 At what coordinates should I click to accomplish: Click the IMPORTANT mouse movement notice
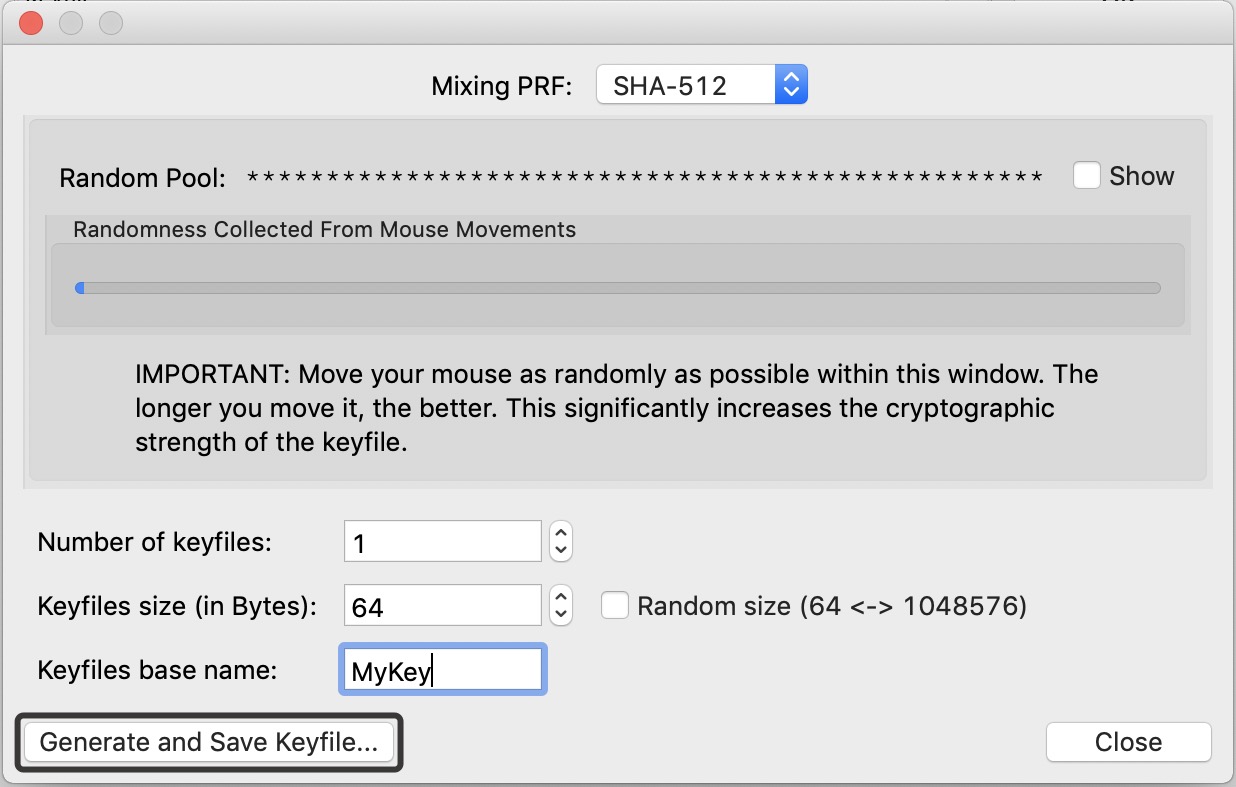[x=617, y=408]
